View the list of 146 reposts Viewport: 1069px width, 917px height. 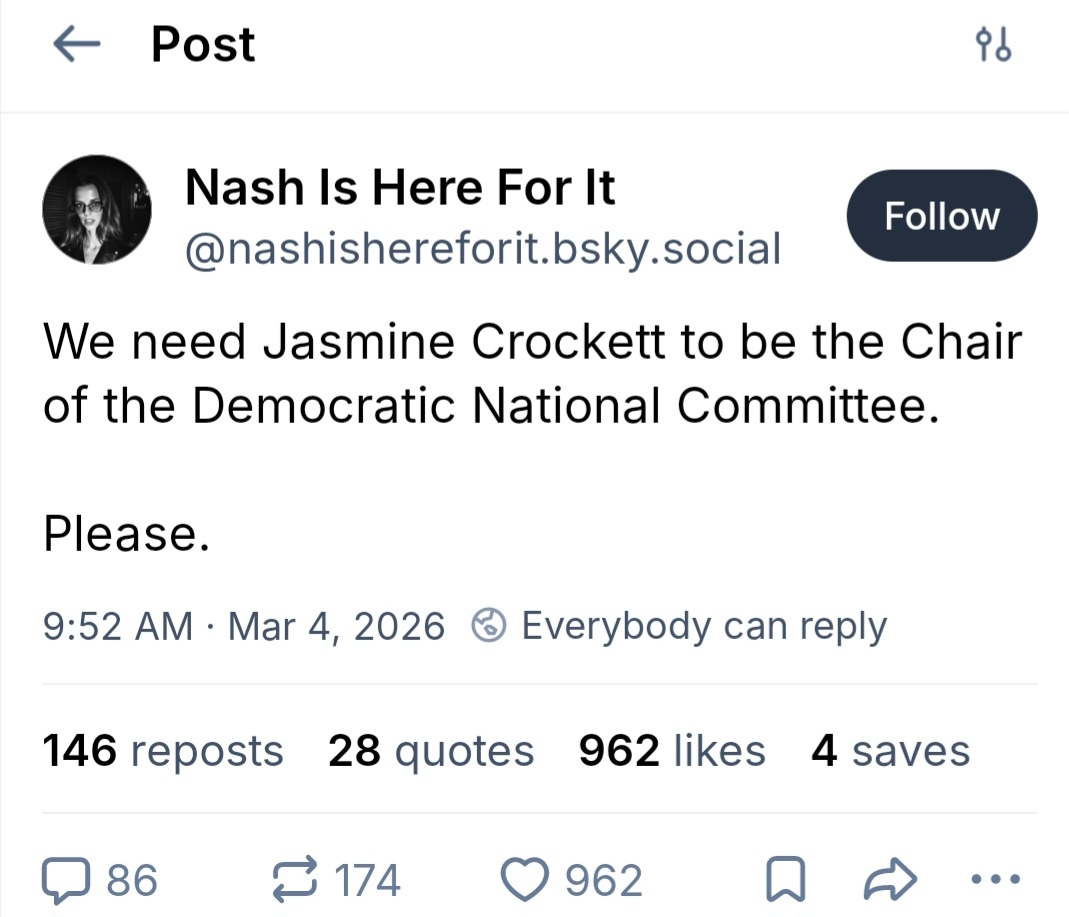163,751
